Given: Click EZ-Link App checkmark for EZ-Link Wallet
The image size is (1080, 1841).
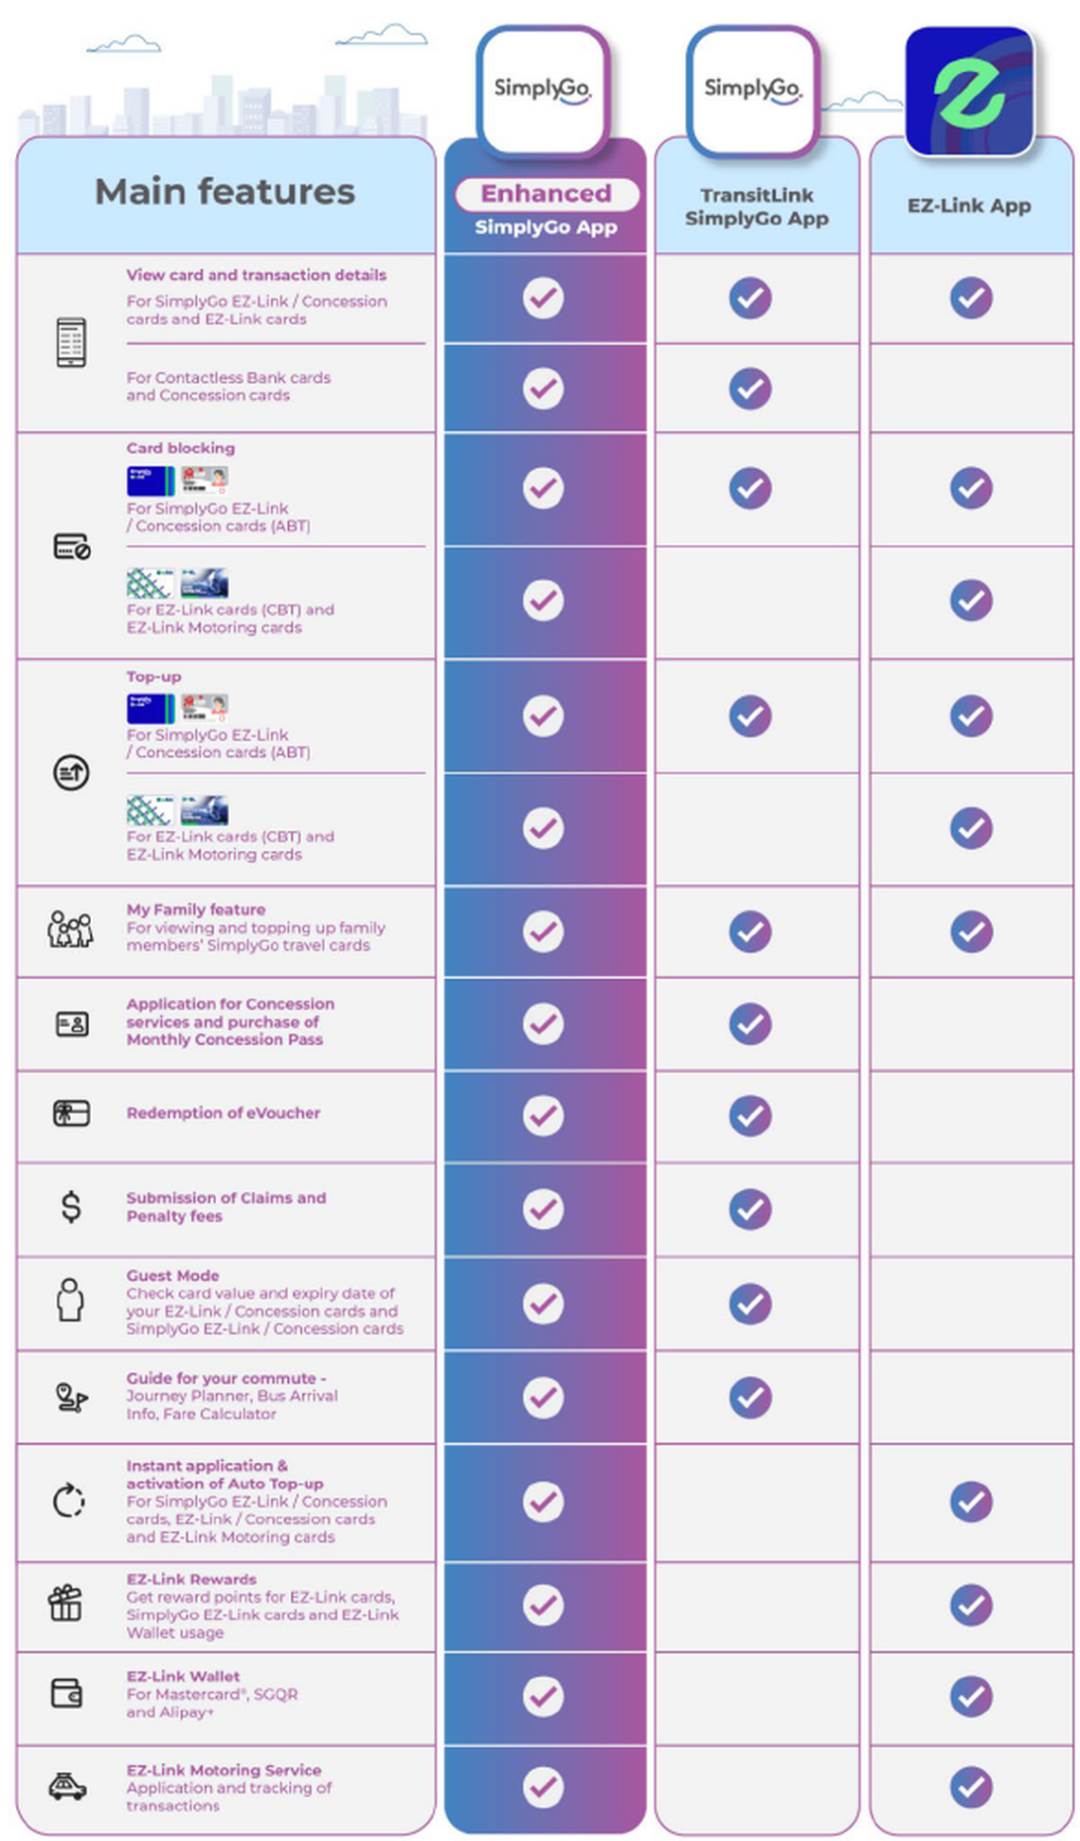Looking at the screenshot, I should click(x=970, y=1696).
